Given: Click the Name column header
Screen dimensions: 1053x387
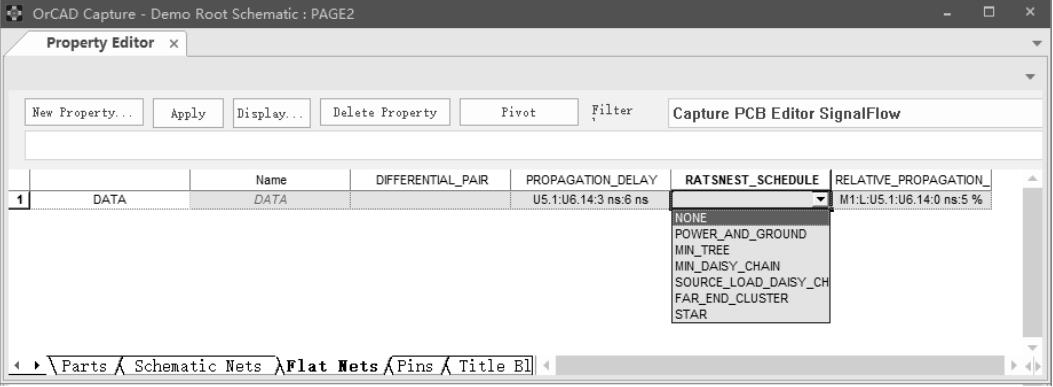Looking at the screenshot, I should click(x=271, y=180).
